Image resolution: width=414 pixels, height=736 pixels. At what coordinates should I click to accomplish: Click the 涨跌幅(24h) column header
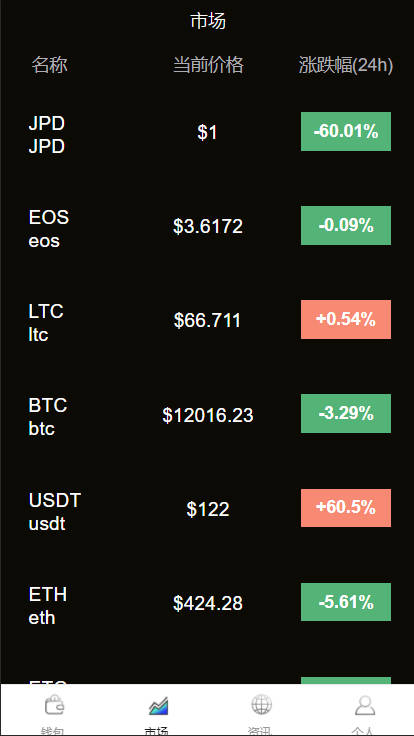[346, 65]
